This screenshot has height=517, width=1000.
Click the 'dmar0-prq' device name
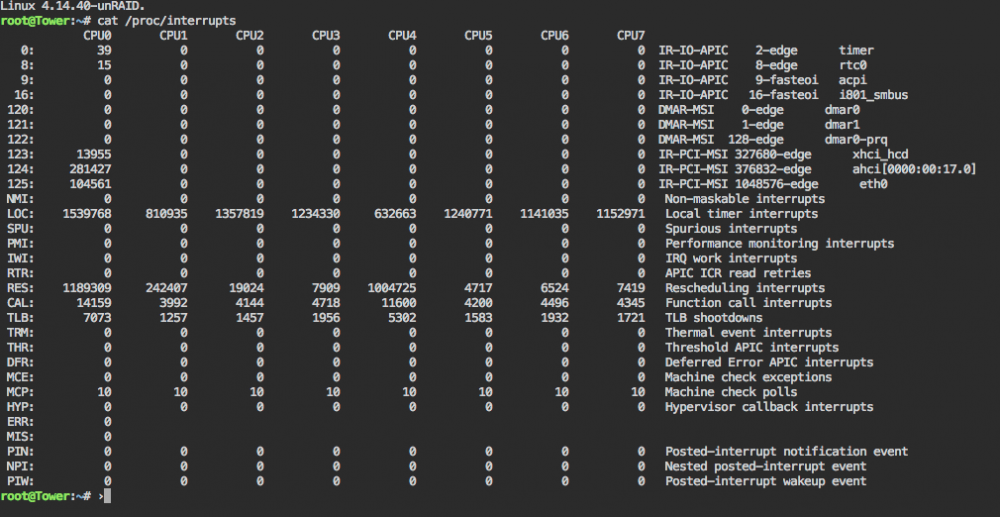click(856, 140)
